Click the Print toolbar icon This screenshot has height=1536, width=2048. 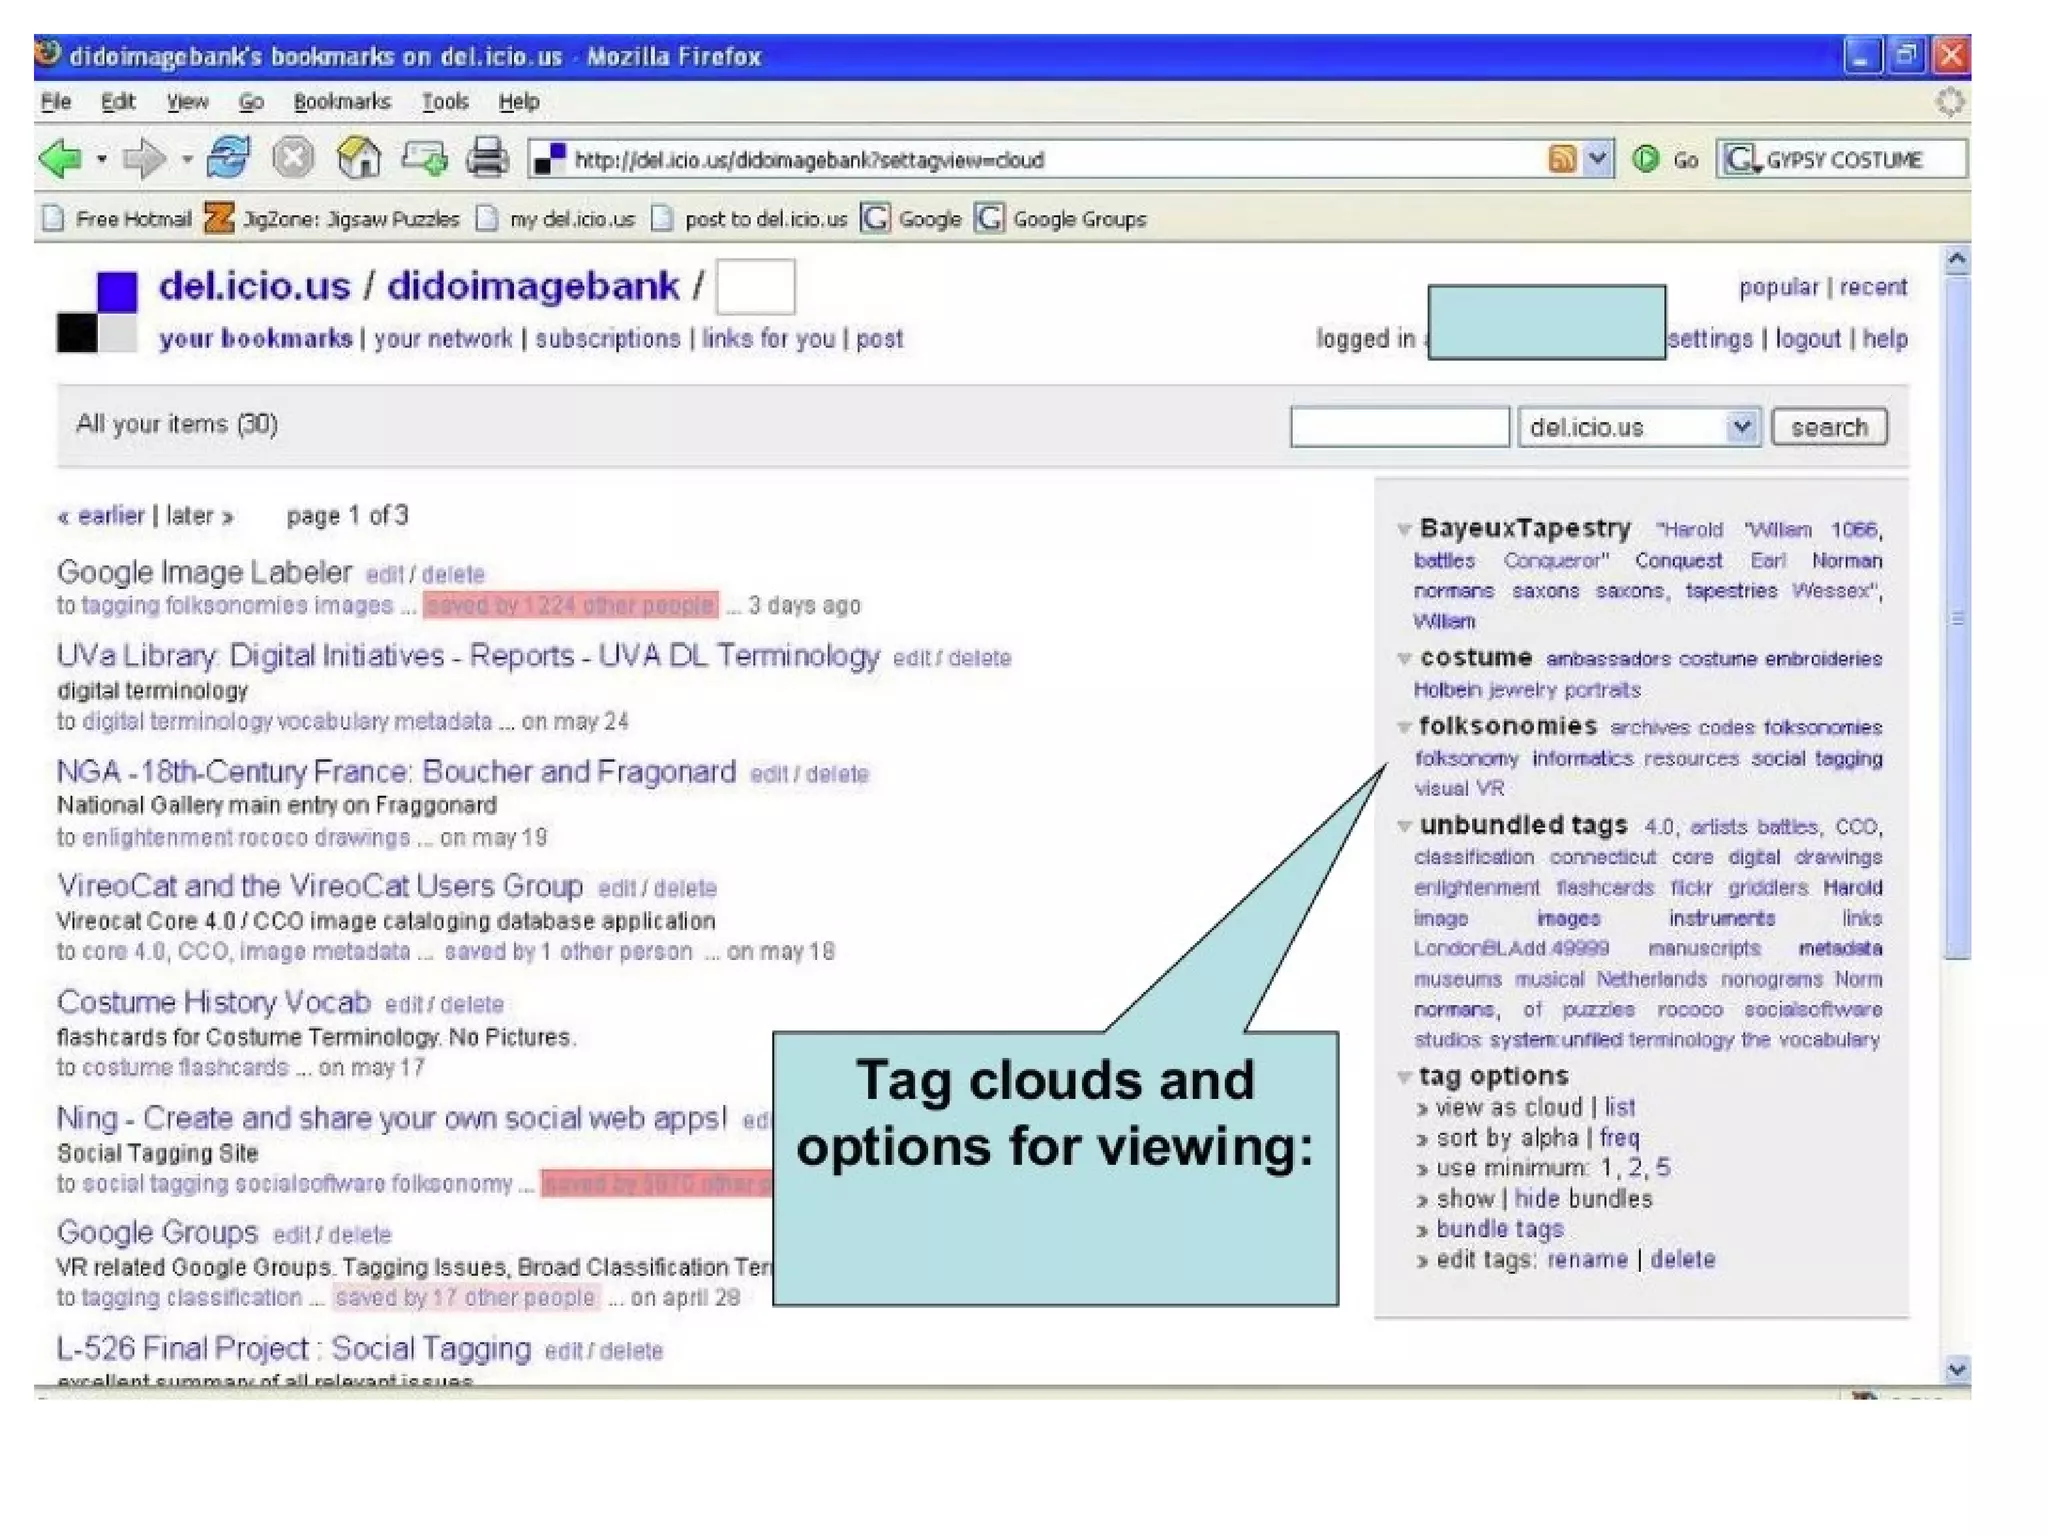click(487, 158)
